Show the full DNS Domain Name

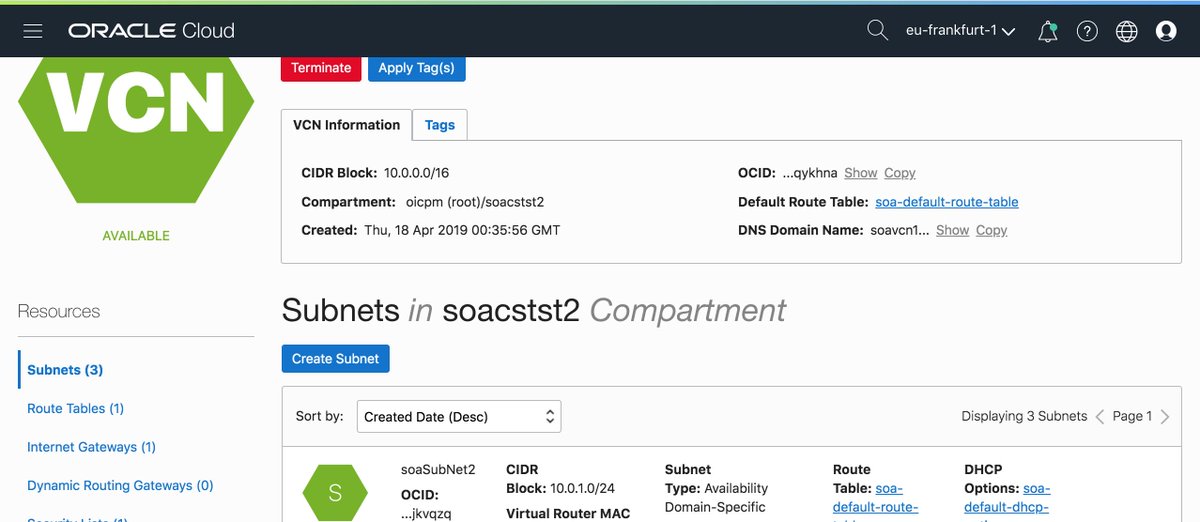point(953,230)
